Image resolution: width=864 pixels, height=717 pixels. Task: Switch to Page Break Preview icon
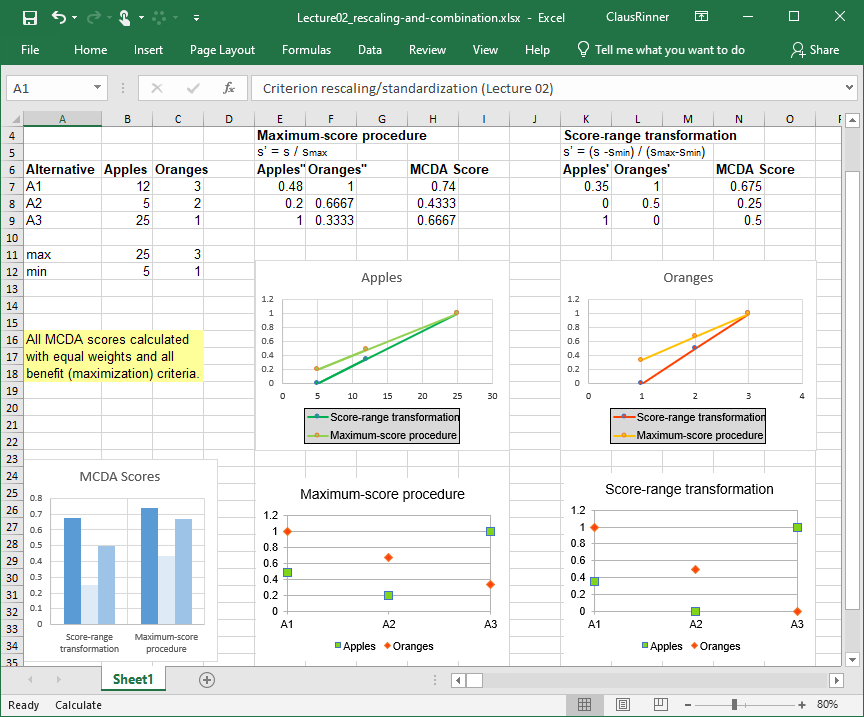[x=661, y=704]
